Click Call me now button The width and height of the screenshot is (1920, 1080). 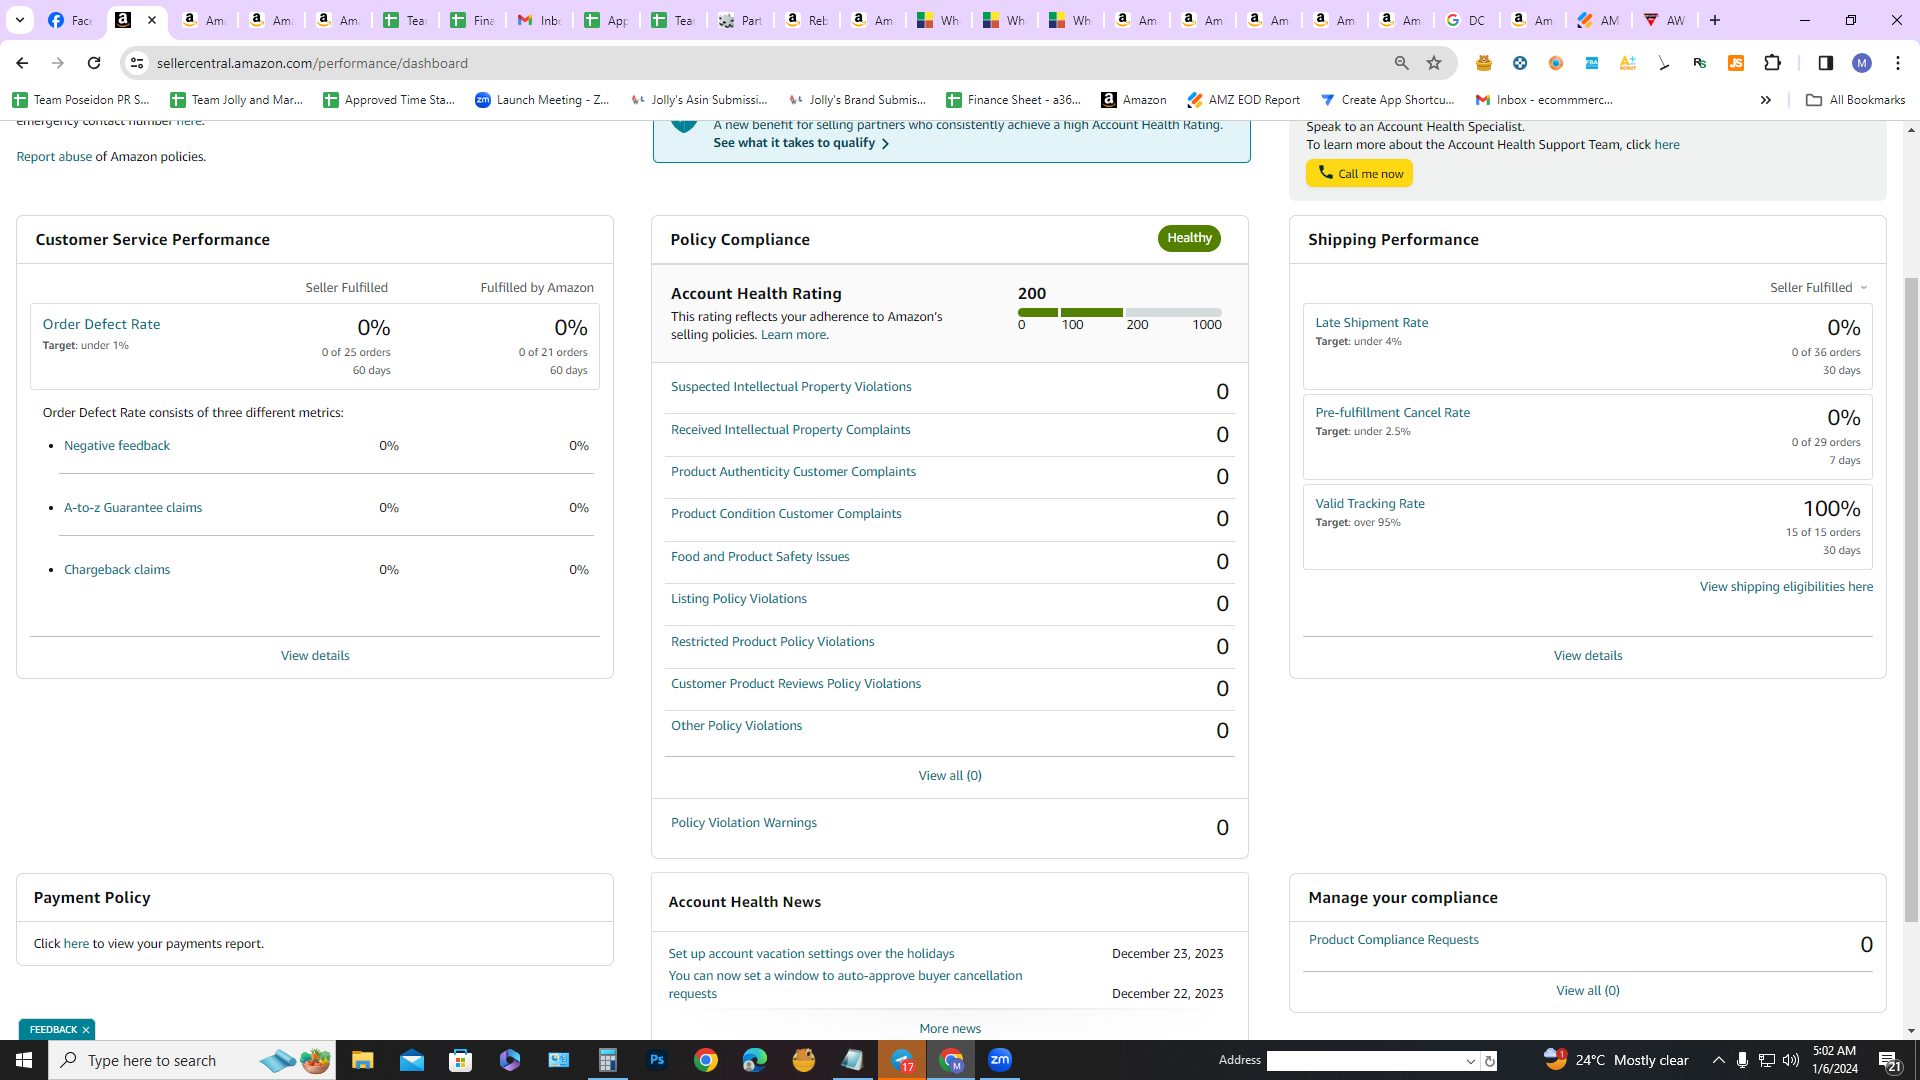1359,174
